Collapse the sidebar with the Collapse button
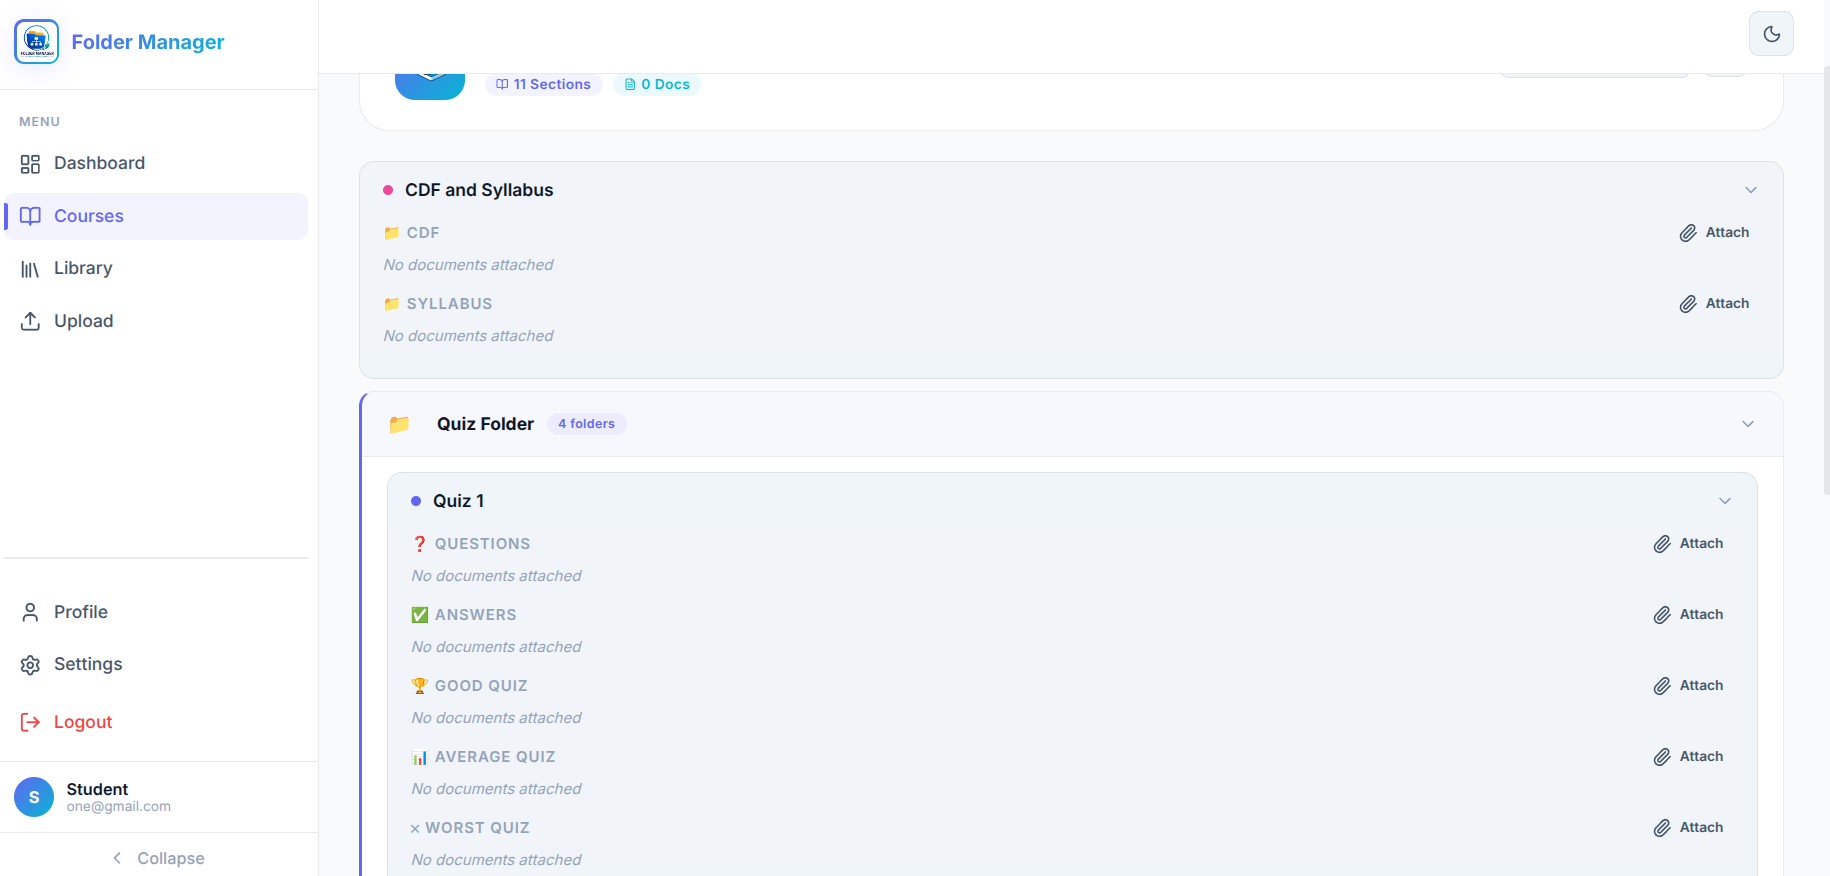The width and height of the screenshot is (1830, 876). point(159,858)
